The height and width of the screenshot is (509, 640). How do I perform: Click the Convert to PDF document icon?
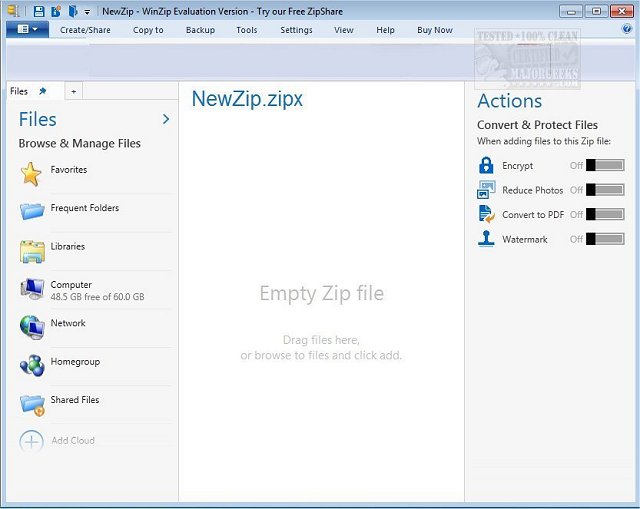pyautogui.click(x=486, y=214)
